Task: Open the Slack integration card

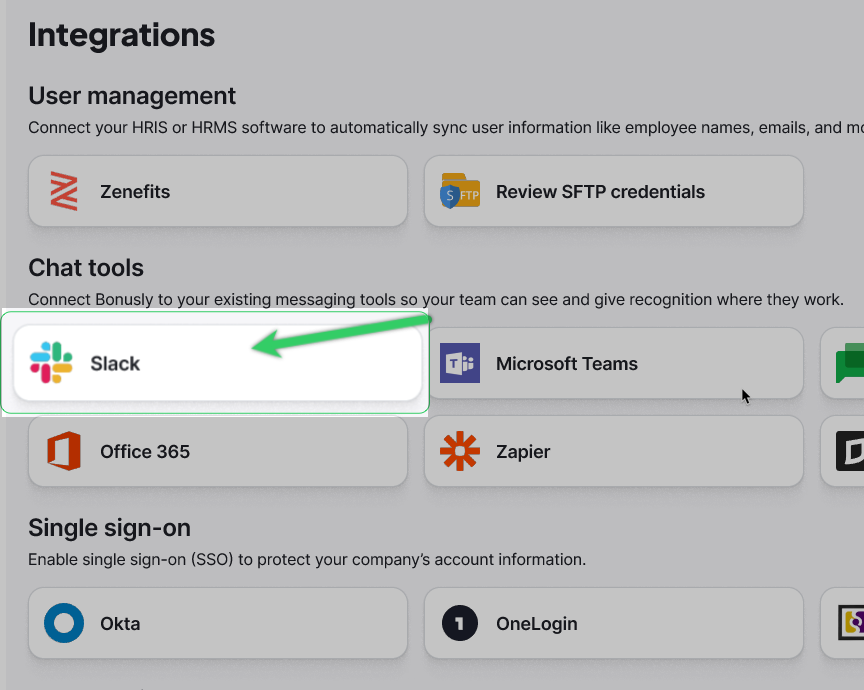Action: (x=218, y=363)
